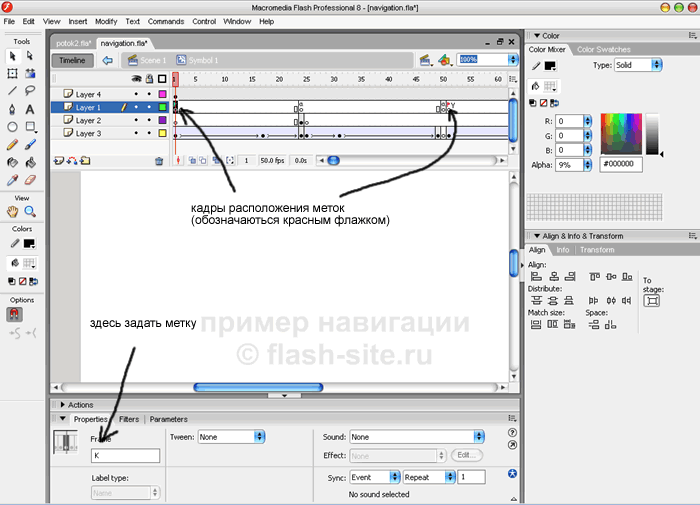The width and height of the screenshot is (700, 505).
Task: Click Insert Layer Folder icon
Action: pyautogui.click(x=85, y=161)
